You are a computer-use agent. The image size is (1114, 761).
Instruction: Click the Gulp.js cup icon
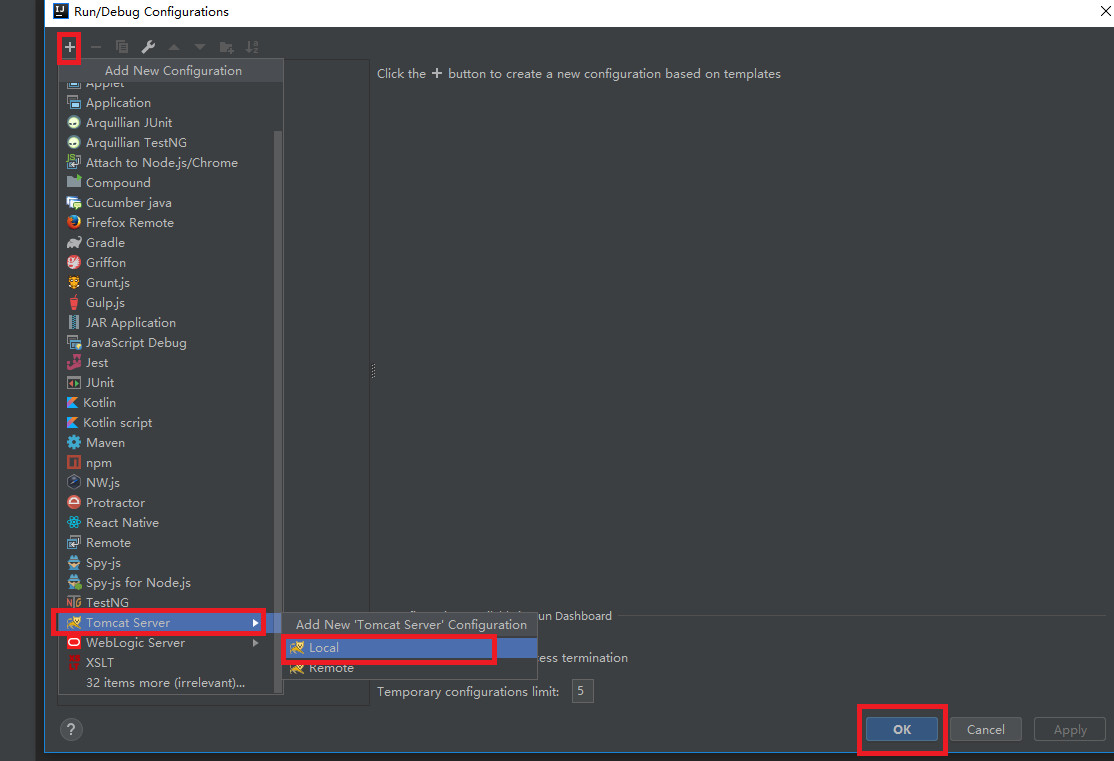74,302
